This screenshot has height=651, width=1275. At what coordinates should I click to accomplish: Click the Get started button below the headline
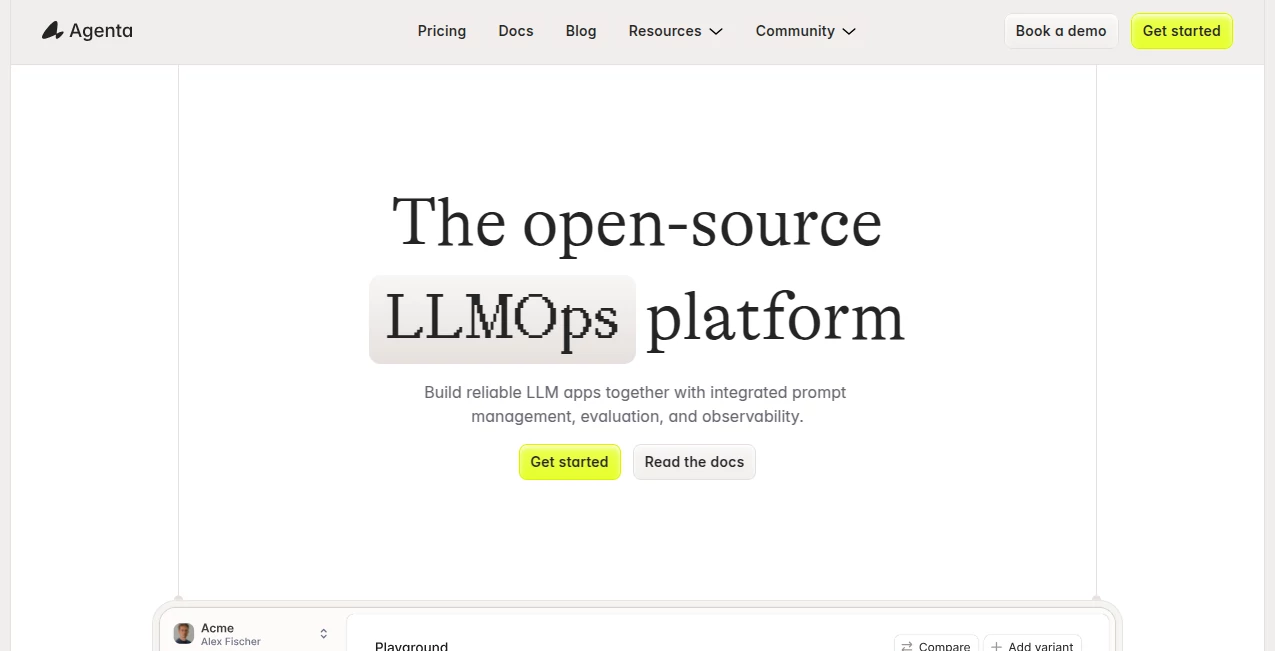coord(569,462)
